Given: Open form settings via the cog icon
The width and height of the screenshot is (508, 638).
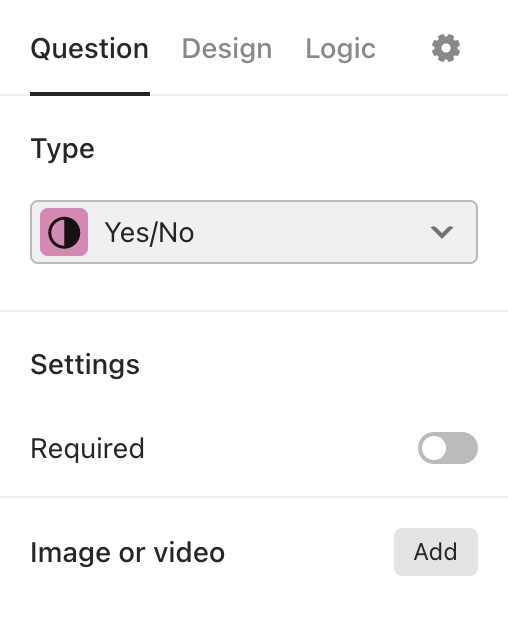Looking at the screenshot, I should click(x=446, y=48).
